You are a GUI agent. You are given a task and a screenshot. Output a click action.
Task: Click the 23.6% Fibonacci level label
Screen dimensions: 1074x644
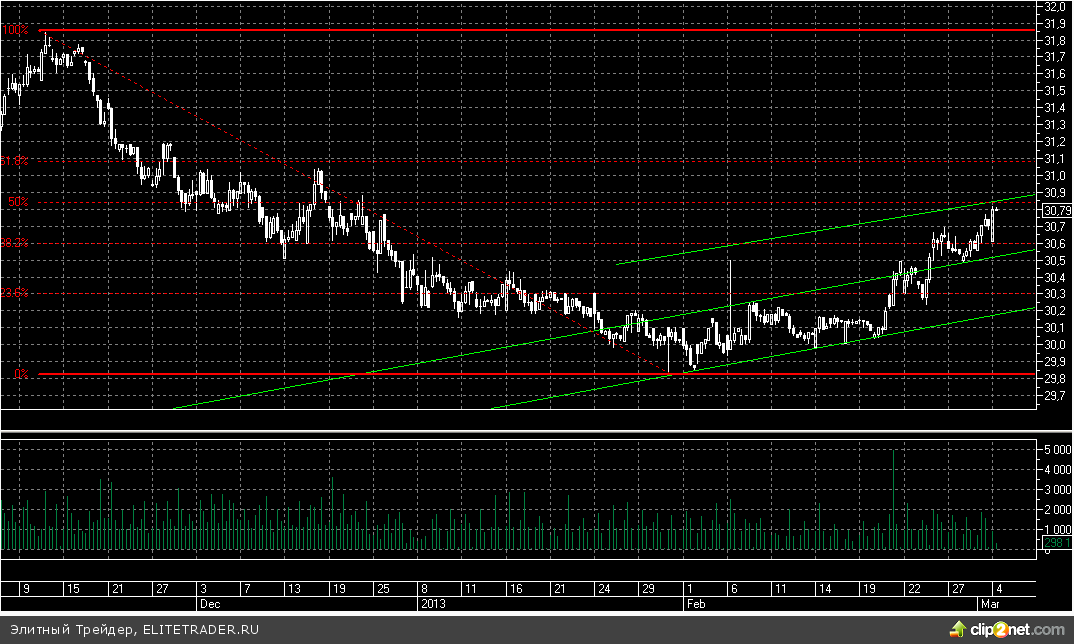14,293
